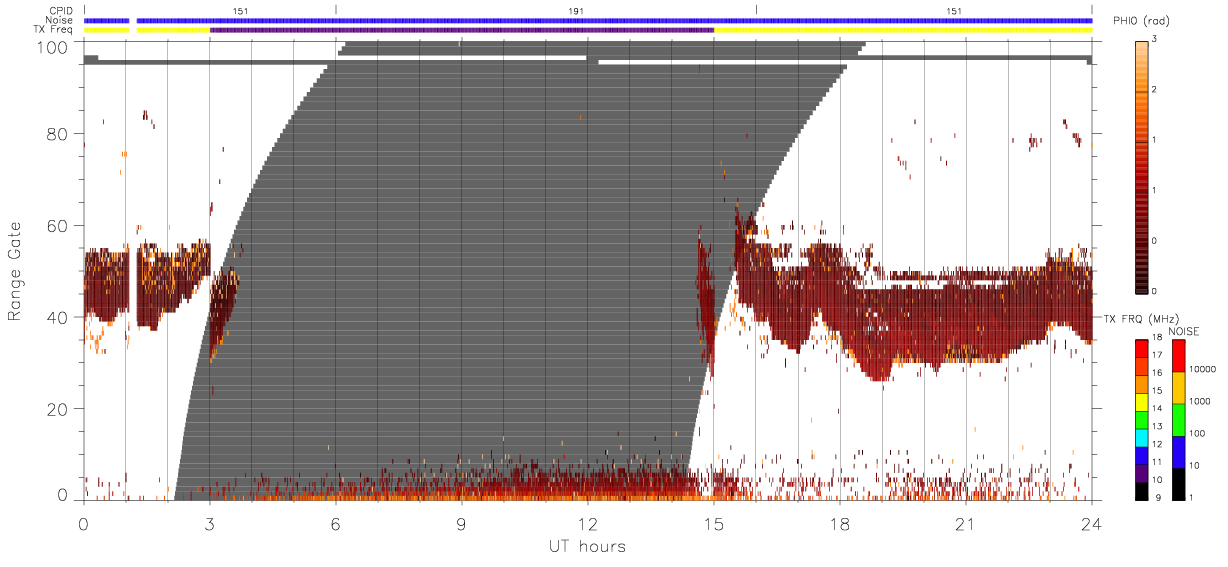This screenshot has height=567, width=1228.
Task: Click the 100 label in NOISE legend
Action: tap(1196, 433)
